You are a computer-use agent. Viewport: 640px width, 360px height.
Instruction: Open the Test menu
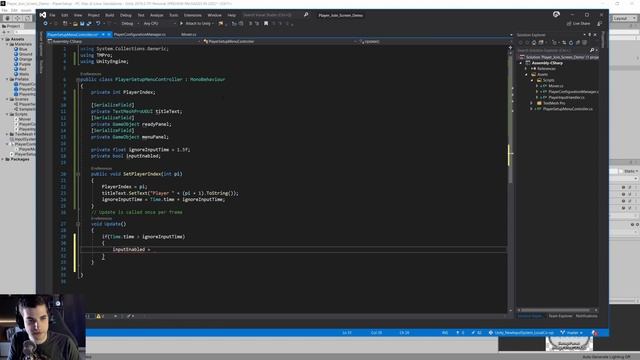coord(141,15)
